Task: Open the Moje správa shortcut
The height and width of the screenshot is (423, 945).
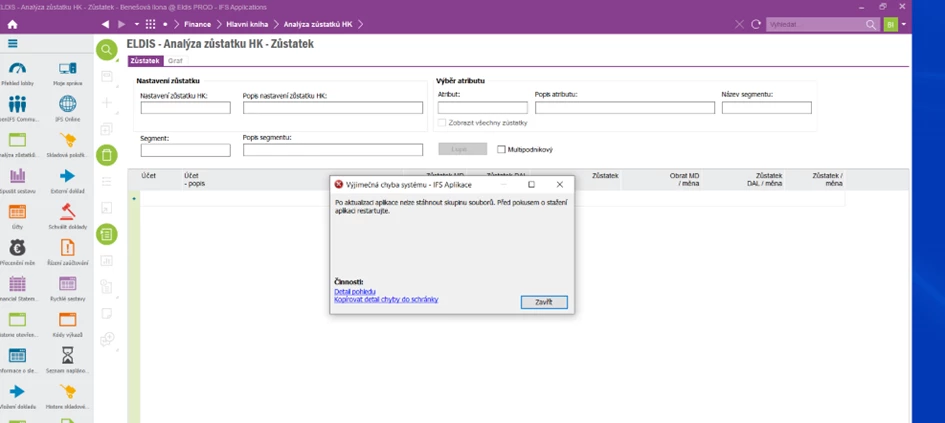Action: click(68, 74)
